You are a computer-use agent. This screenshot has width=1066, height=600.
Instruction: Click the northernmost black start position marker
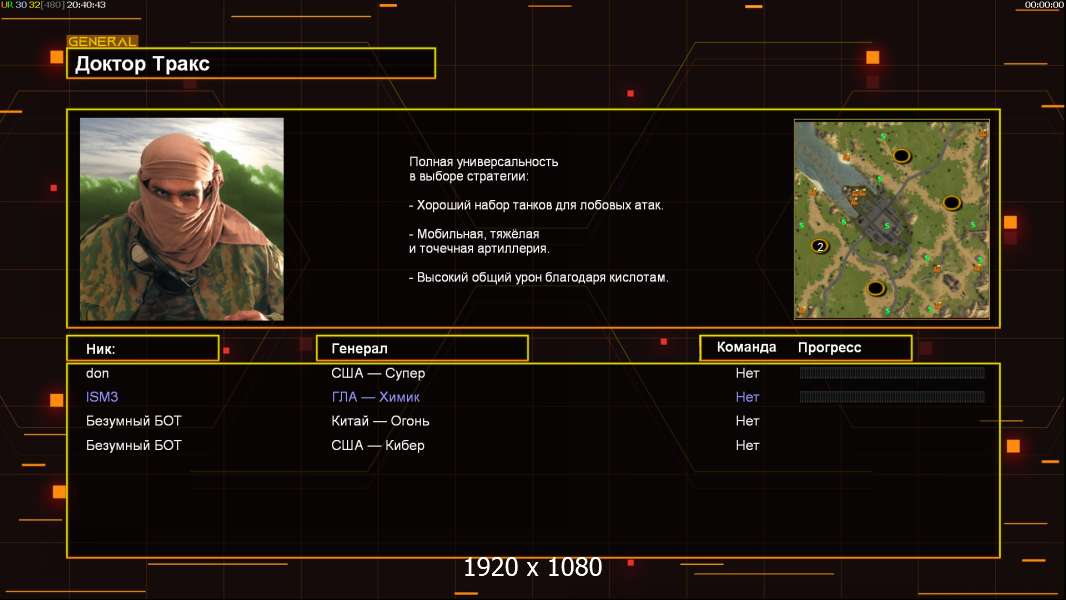(x=901, y=156)
